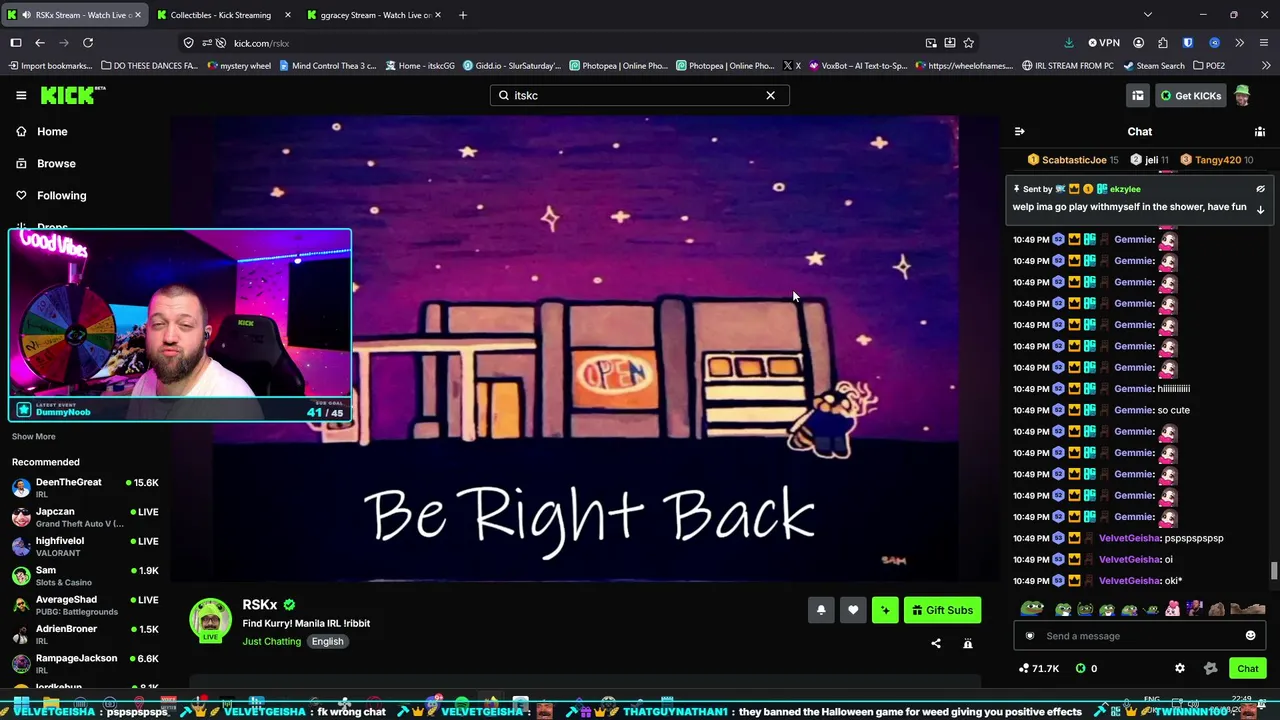The height and width of the screenshot is (720, 1280).
Task: Open mystery wheel bookmark
Action: (x=238, y=66)
